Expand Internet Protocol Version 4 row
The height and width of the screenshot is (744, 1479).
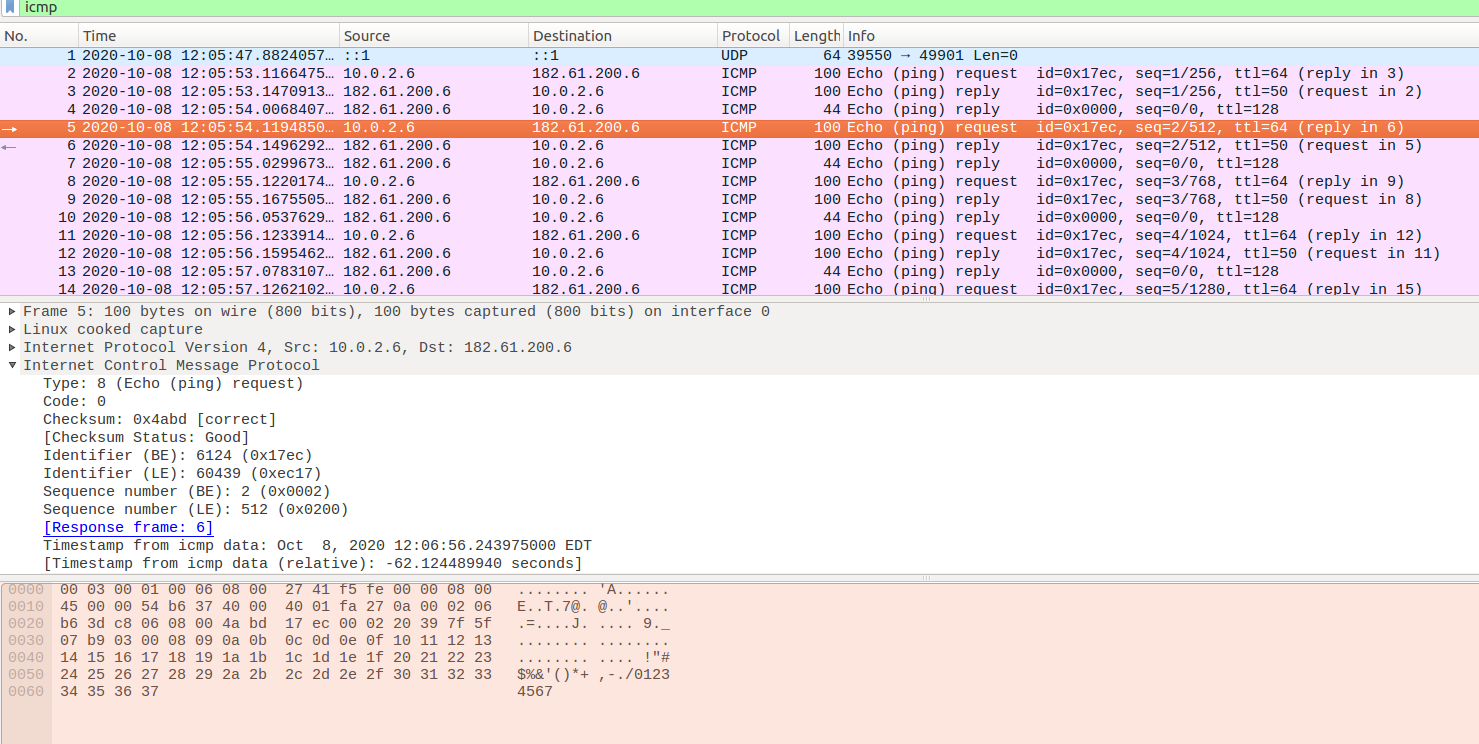(12, 348)
